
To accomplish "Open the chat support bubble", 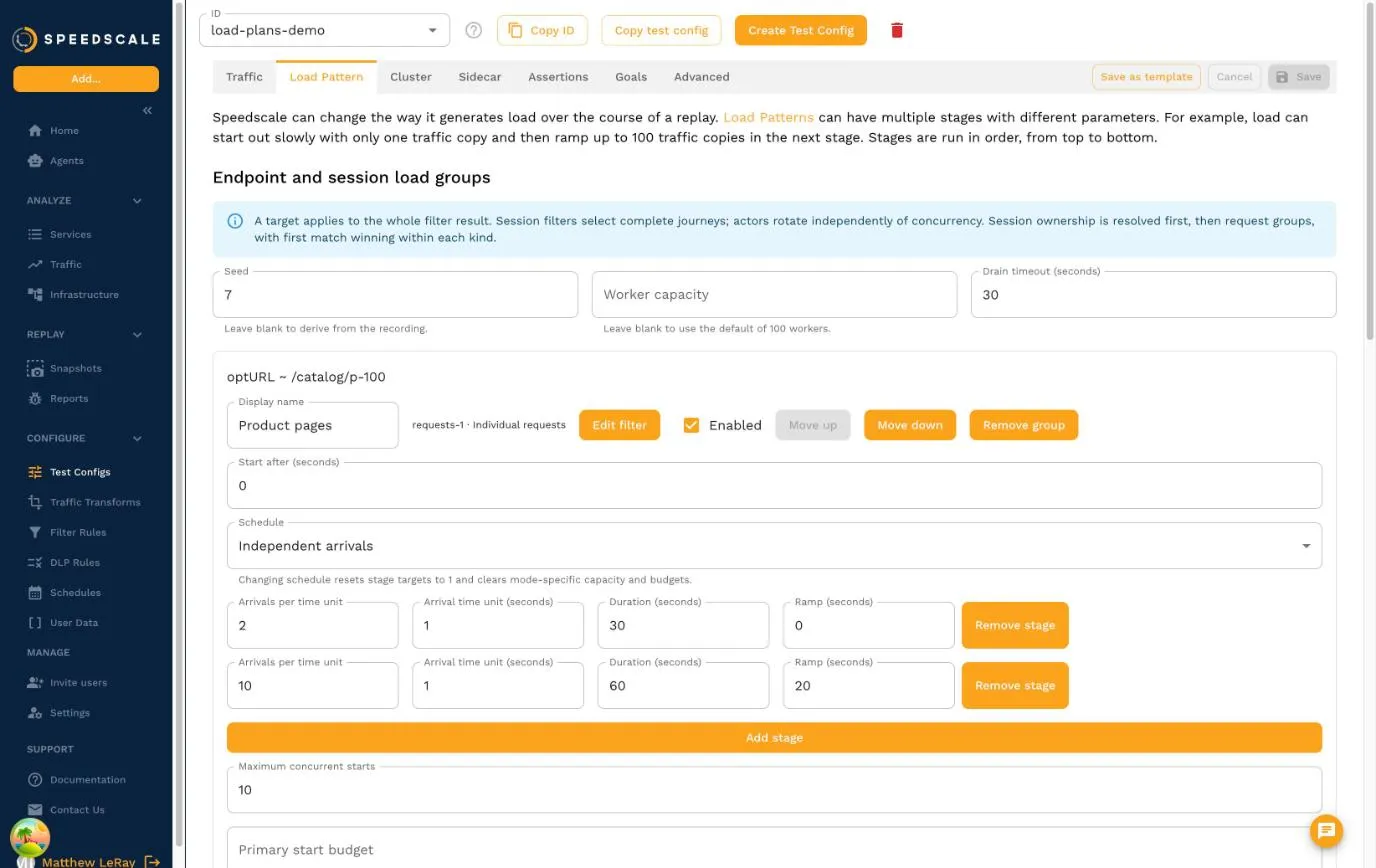I will point(1327,830).
